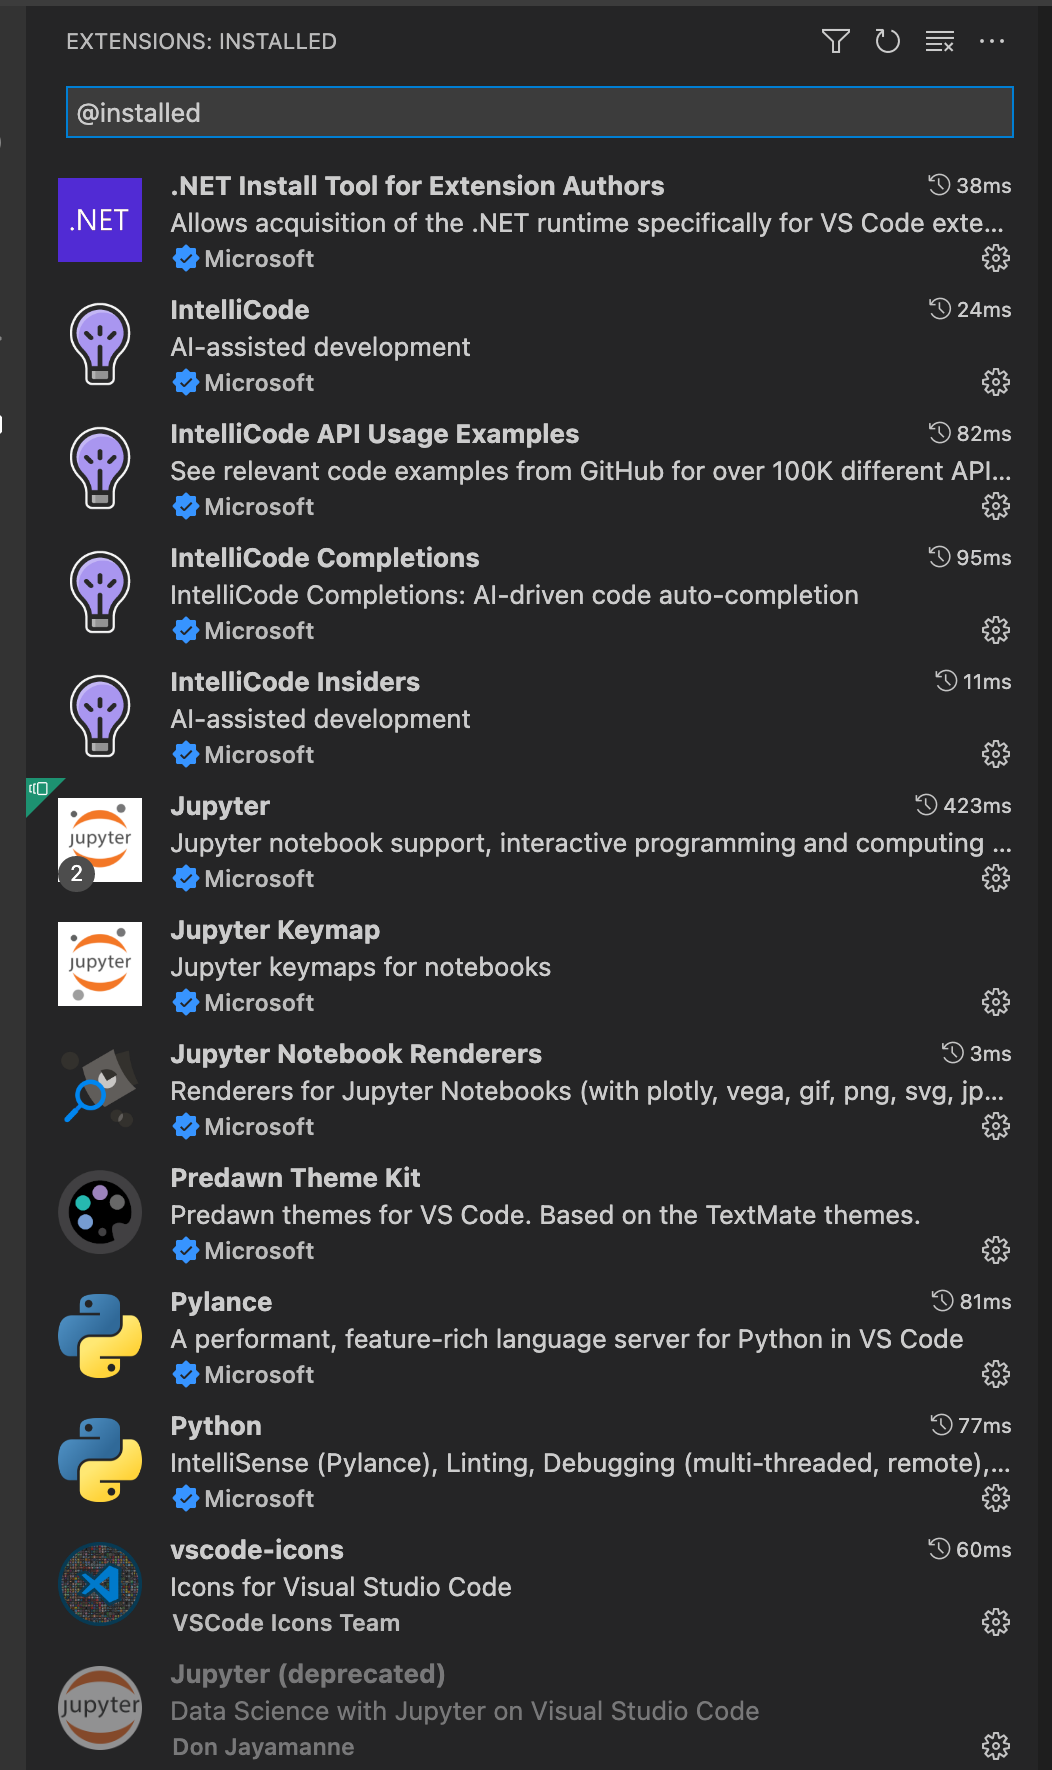Screen dimensions: 1052x1770
Task: Open the Python extension icon
Action: click(99, 1461)
